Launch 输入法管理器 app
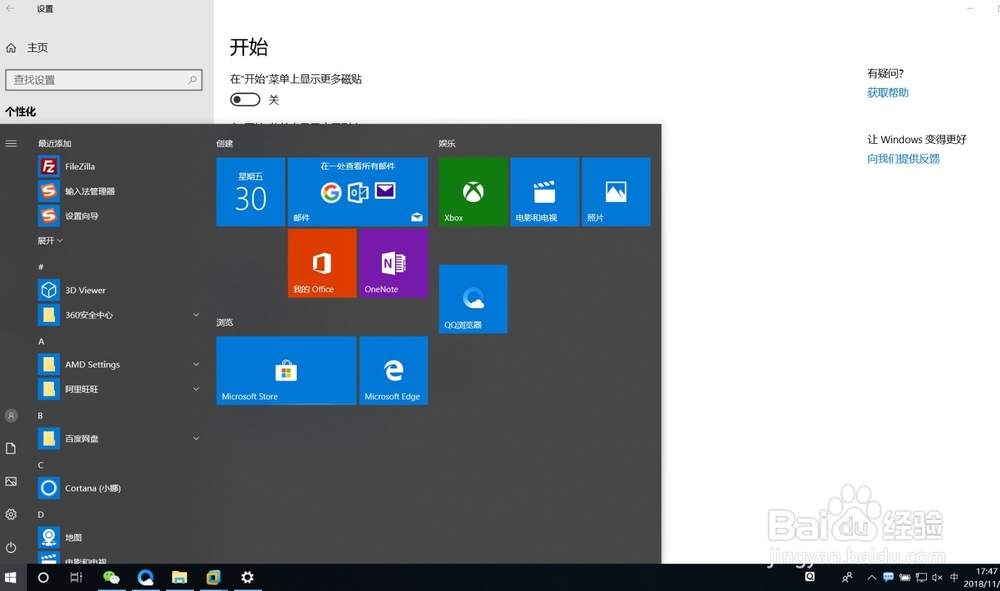 (118, 191)
